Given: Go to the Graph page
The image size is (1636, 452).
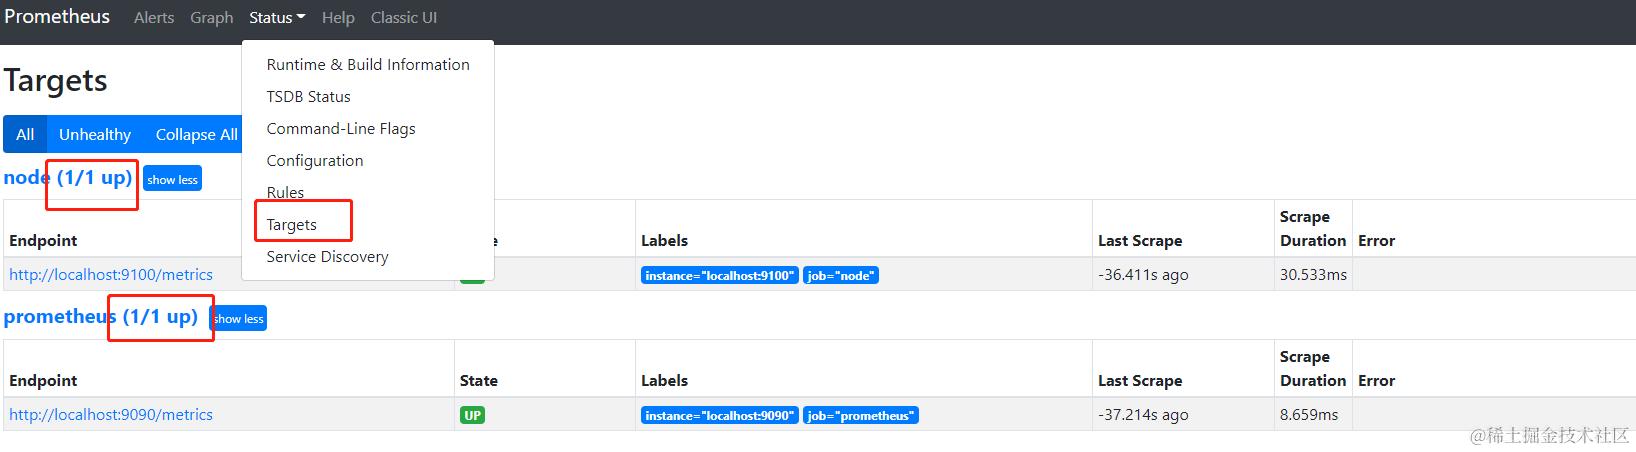Looking at the screenshot, I should click(212, 18).
